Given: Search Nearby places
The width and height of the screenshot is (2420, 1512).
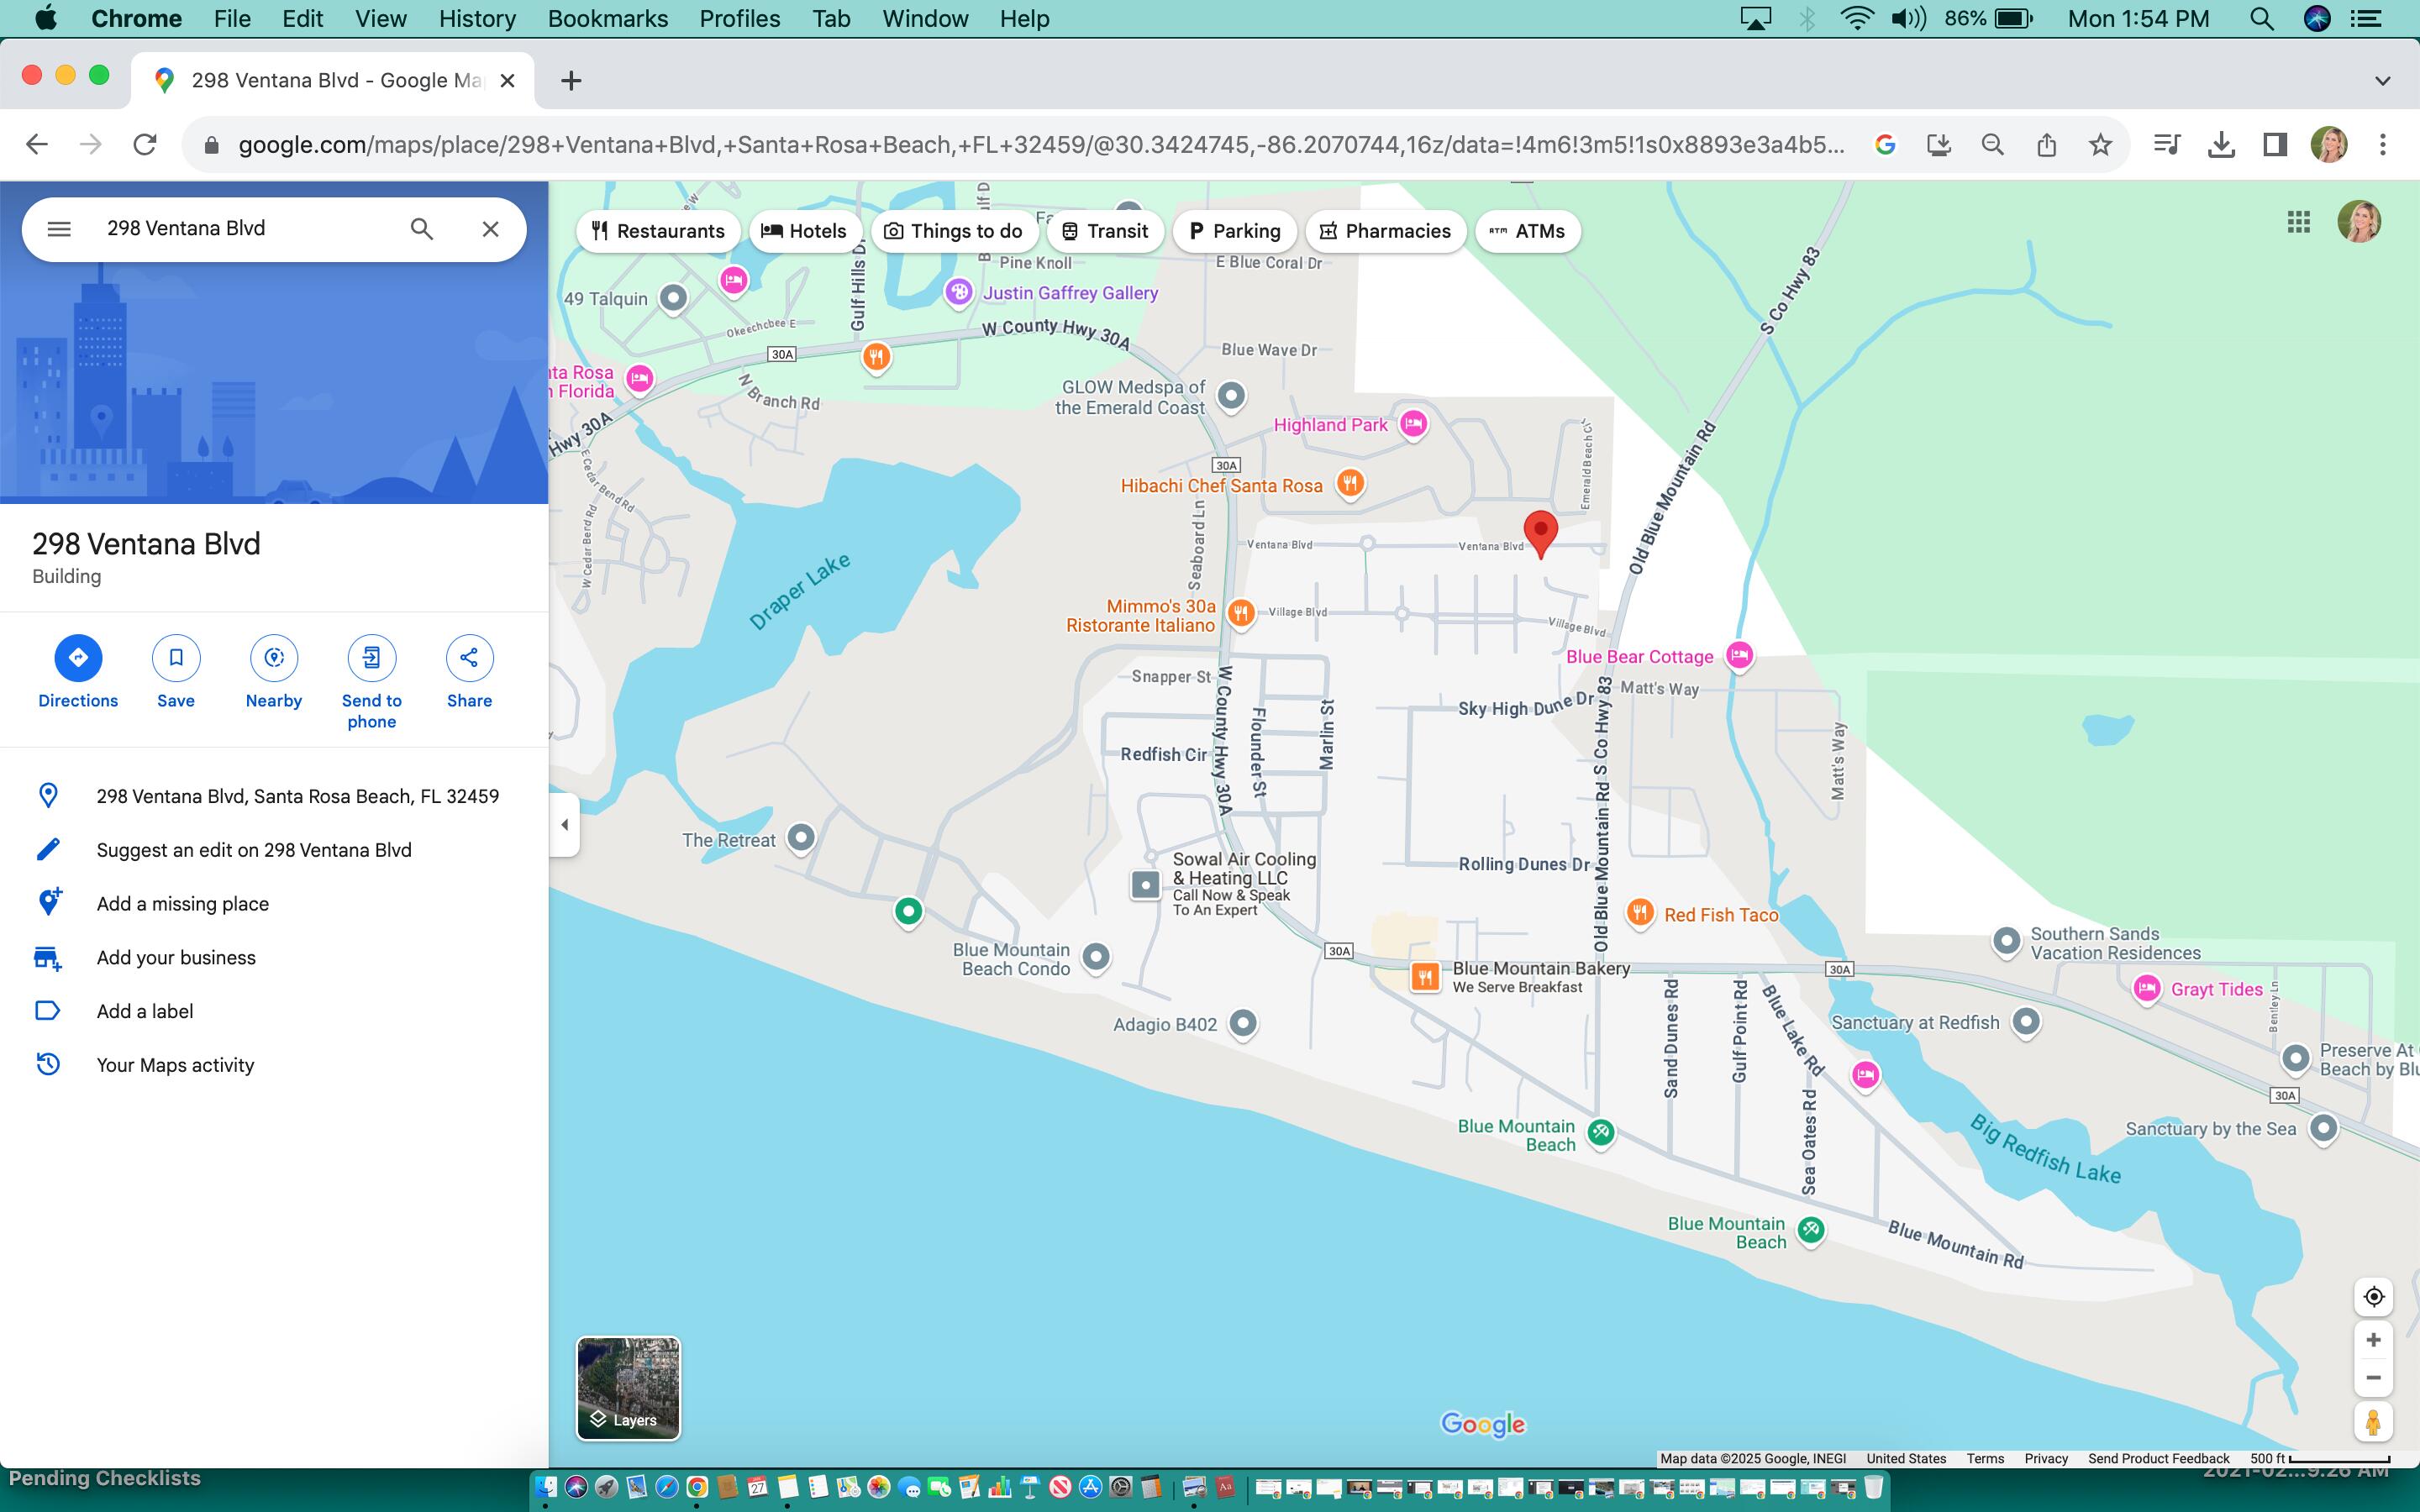Looking at the screenshot, I should click(x=274, y=672).
